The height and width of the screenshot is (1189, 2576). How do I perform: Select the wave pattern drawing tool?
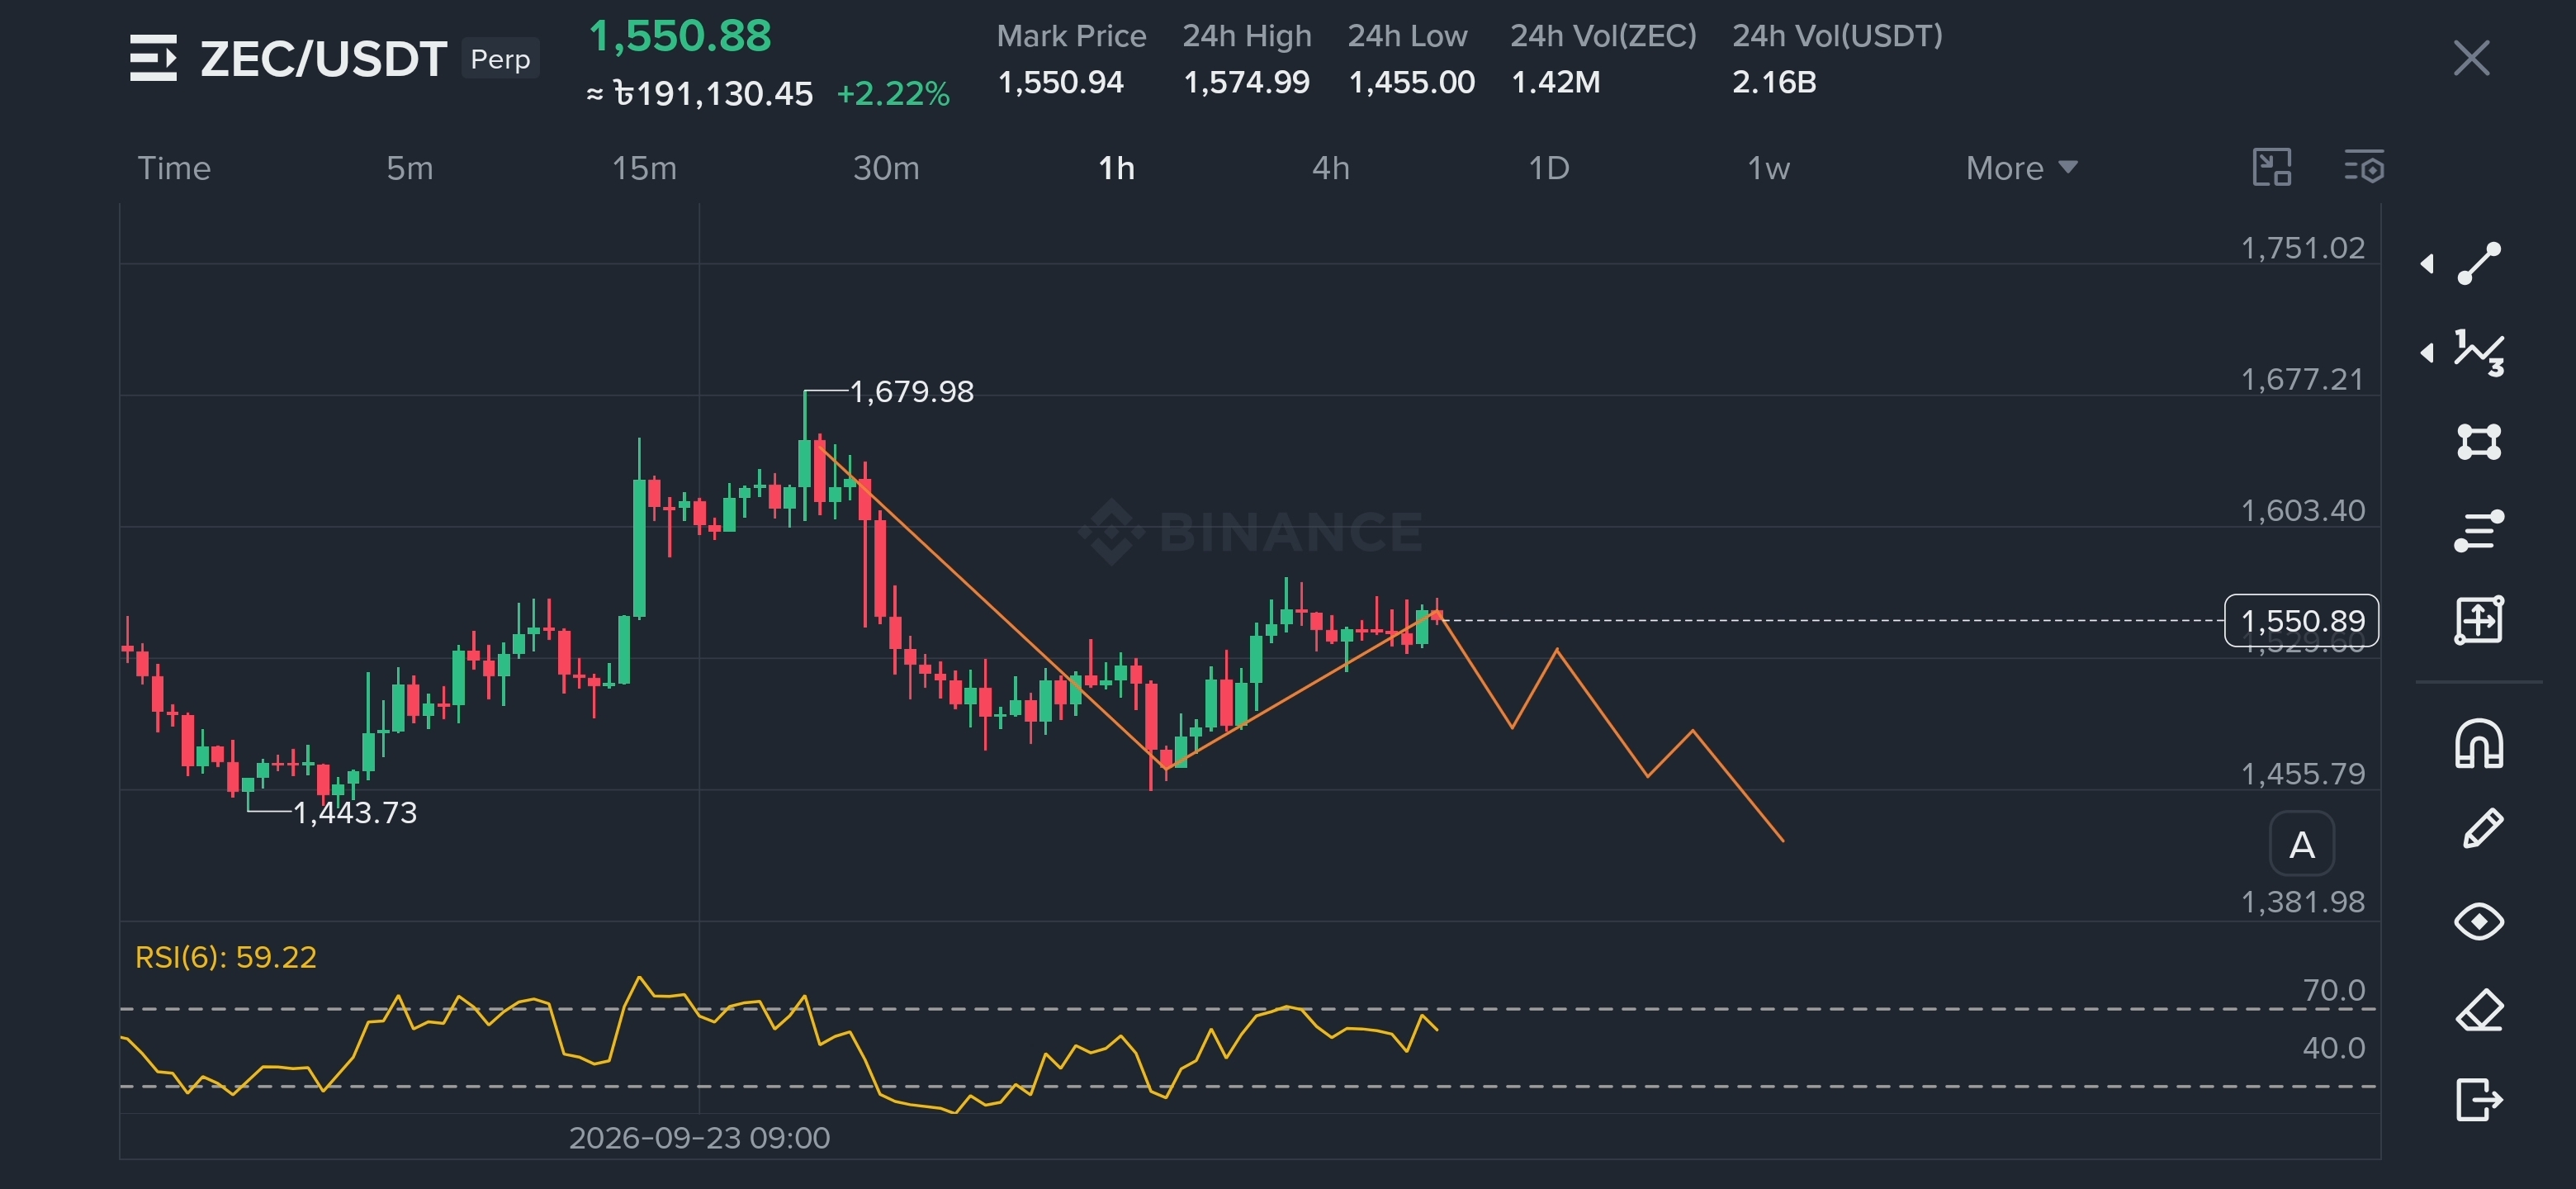click(2479, 352)
